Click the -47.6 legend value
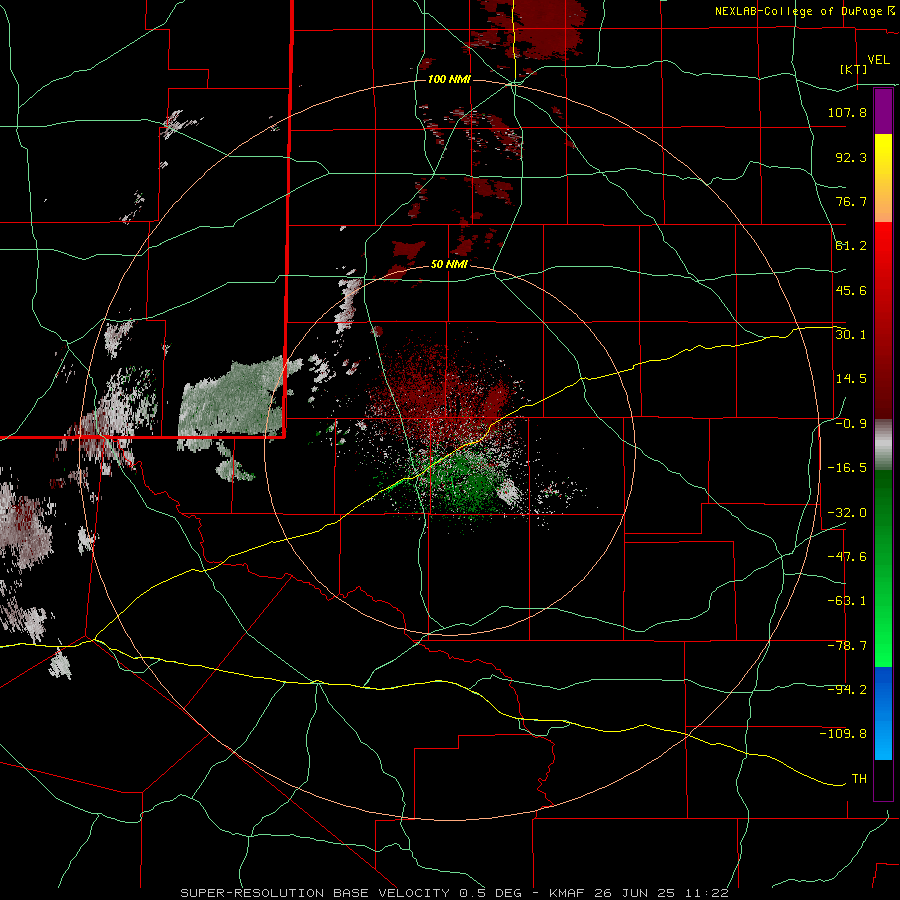The image size is (900, 900). pyautogui.click(x=847, y=556)
